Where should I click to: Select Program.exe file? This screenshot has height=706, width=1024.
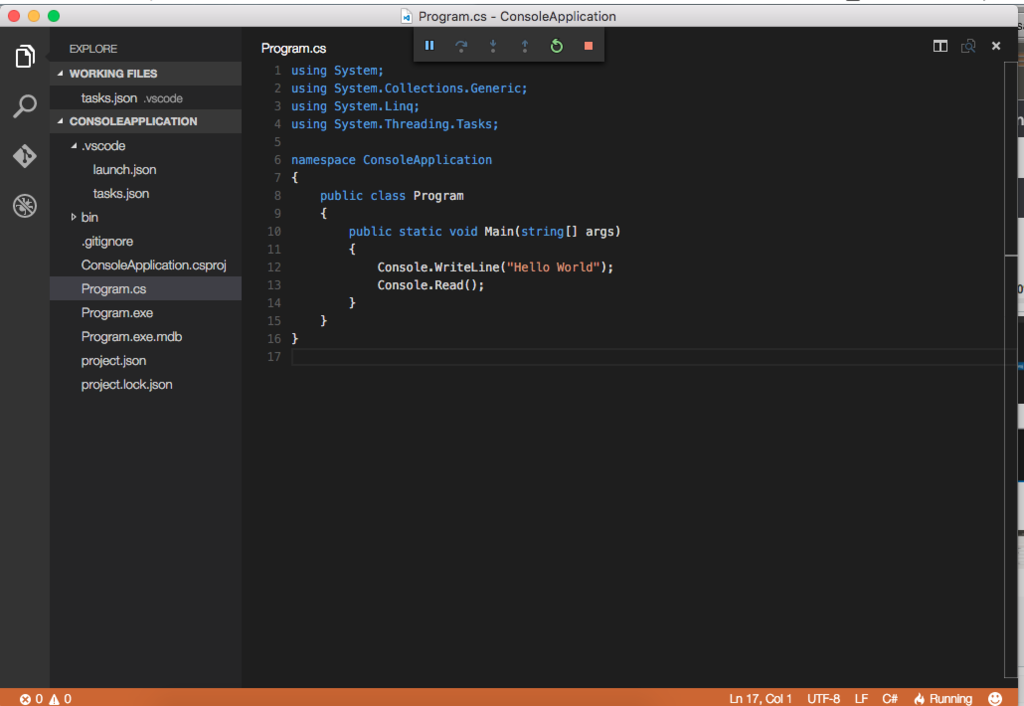coord(145,312)
